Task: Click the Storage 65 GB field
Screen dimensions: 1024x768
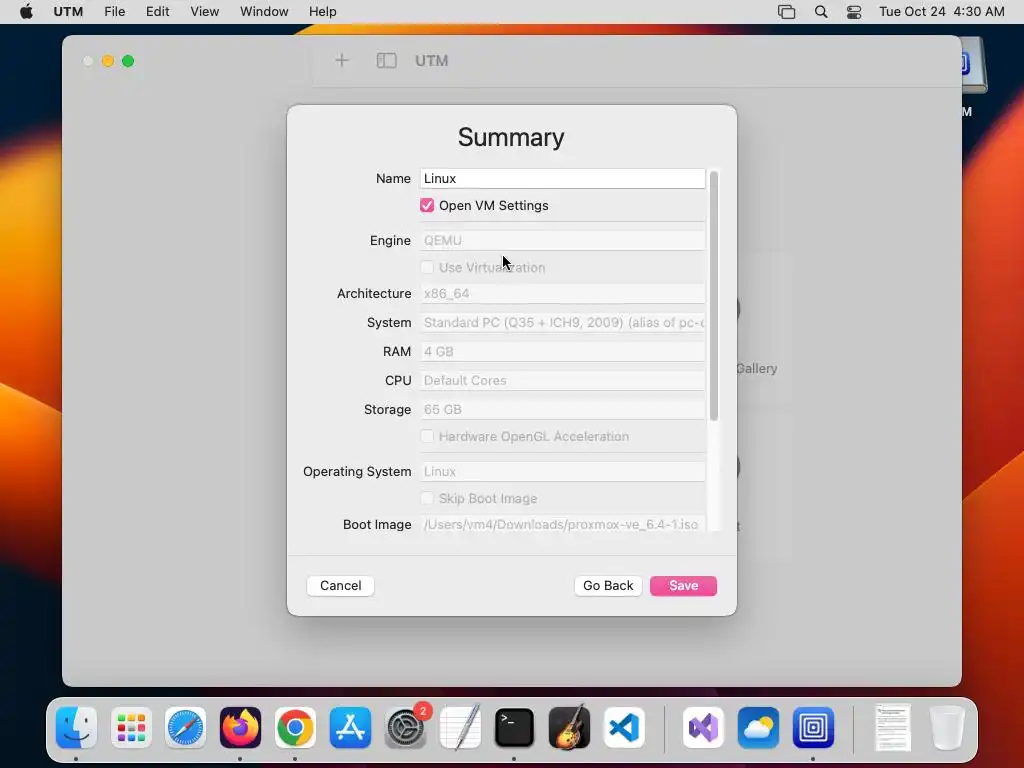Action: (x=562, y=409)
